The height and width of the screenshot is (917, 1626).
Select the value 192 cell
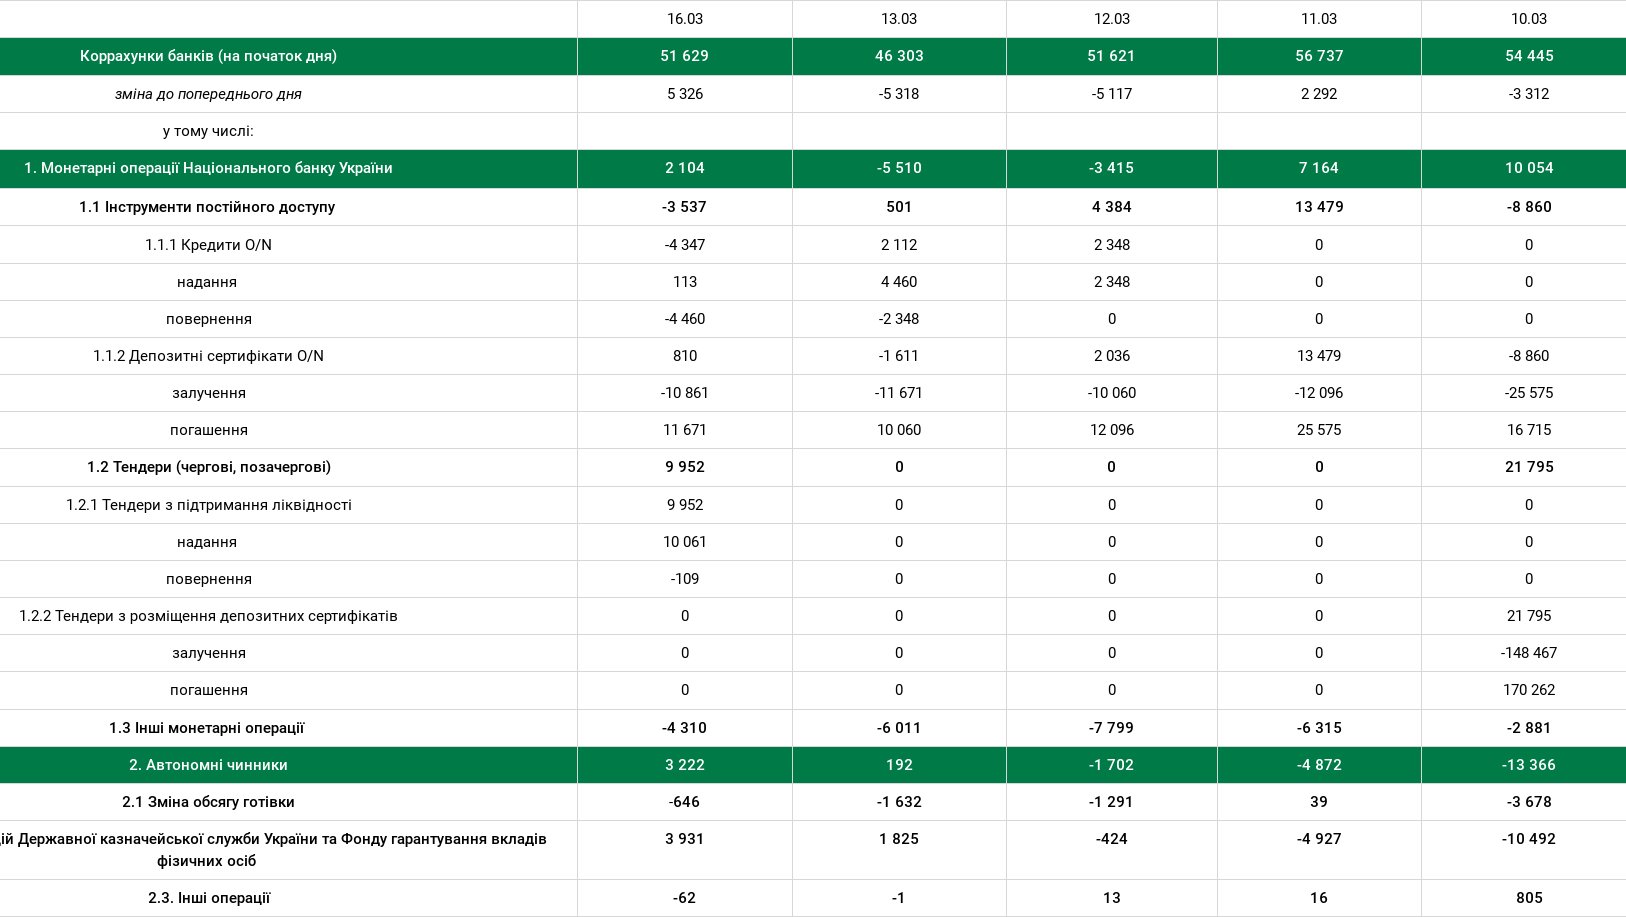coord(899,765)
